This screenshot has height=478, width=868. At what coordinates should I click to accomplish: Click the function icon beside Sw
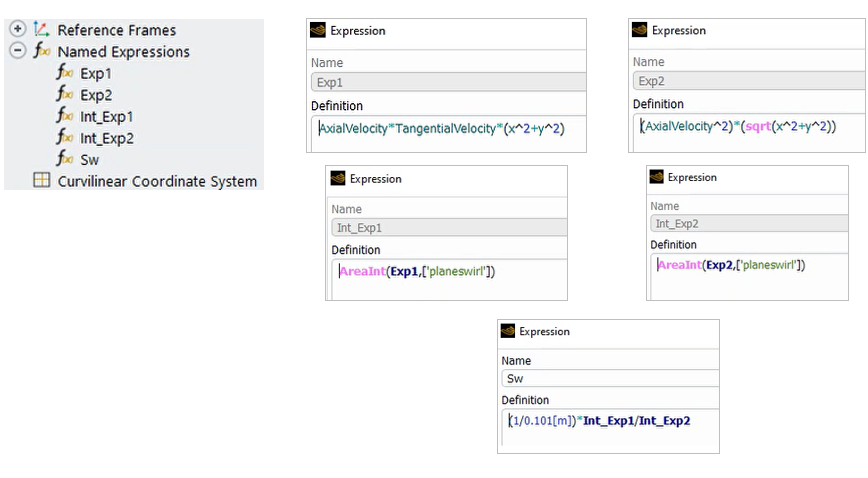tap(64, 159)
